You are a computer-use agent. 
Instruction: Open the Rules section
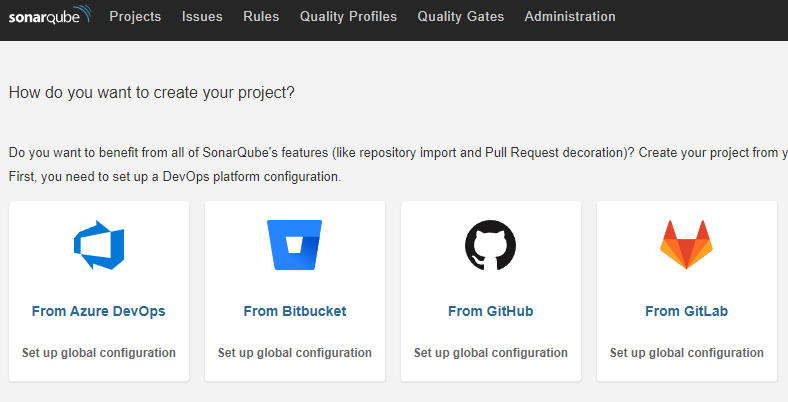point(261,17)
